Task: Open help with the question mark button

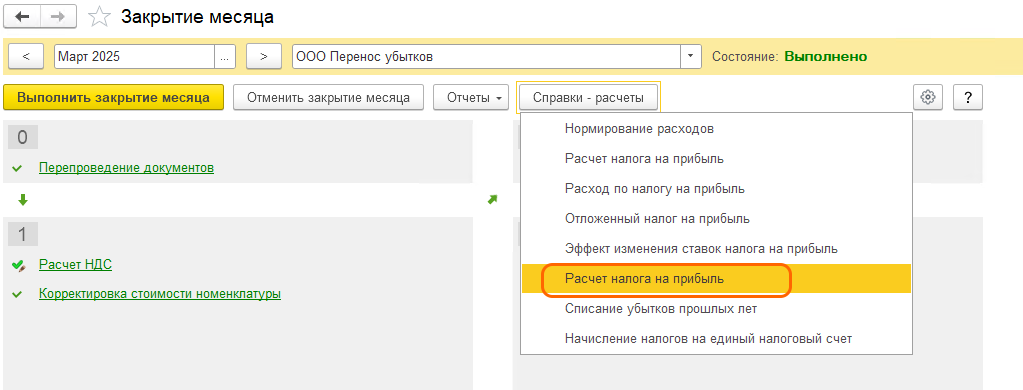Action: [x=968, y=97]
